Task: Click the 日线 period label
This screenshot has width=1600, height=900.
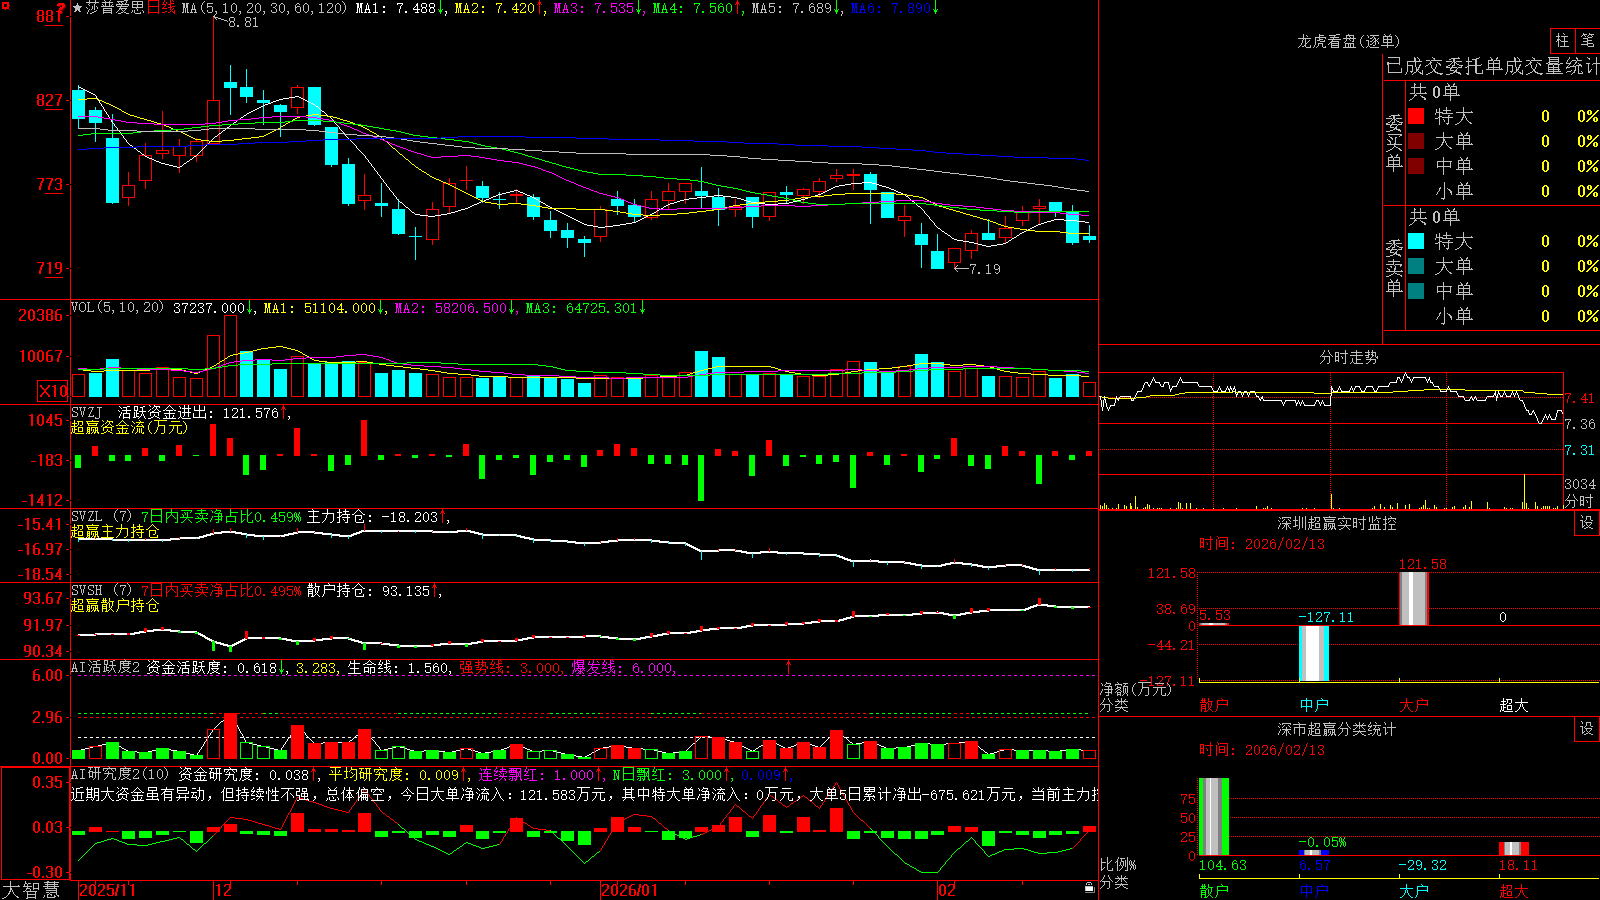Action: click(161, 8)
